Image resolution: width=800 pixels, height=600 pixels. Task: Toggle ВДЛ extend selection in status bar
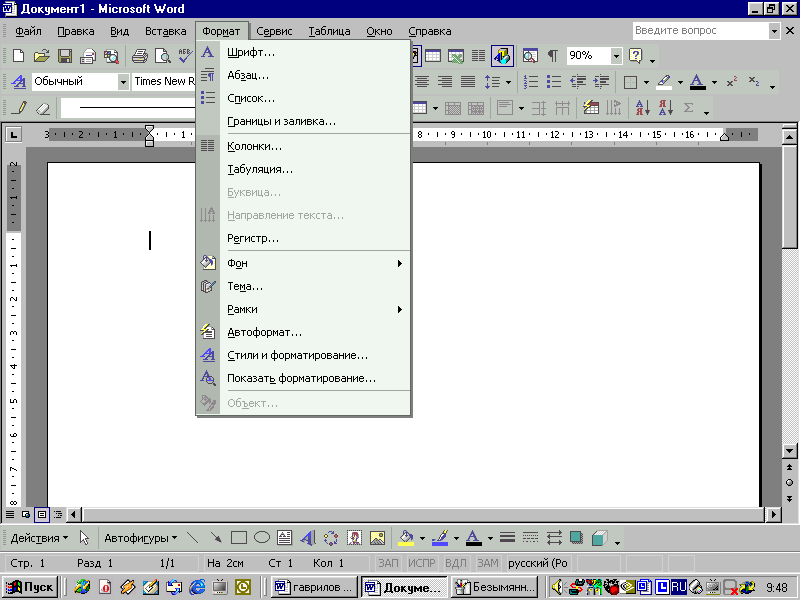point(456,563)
